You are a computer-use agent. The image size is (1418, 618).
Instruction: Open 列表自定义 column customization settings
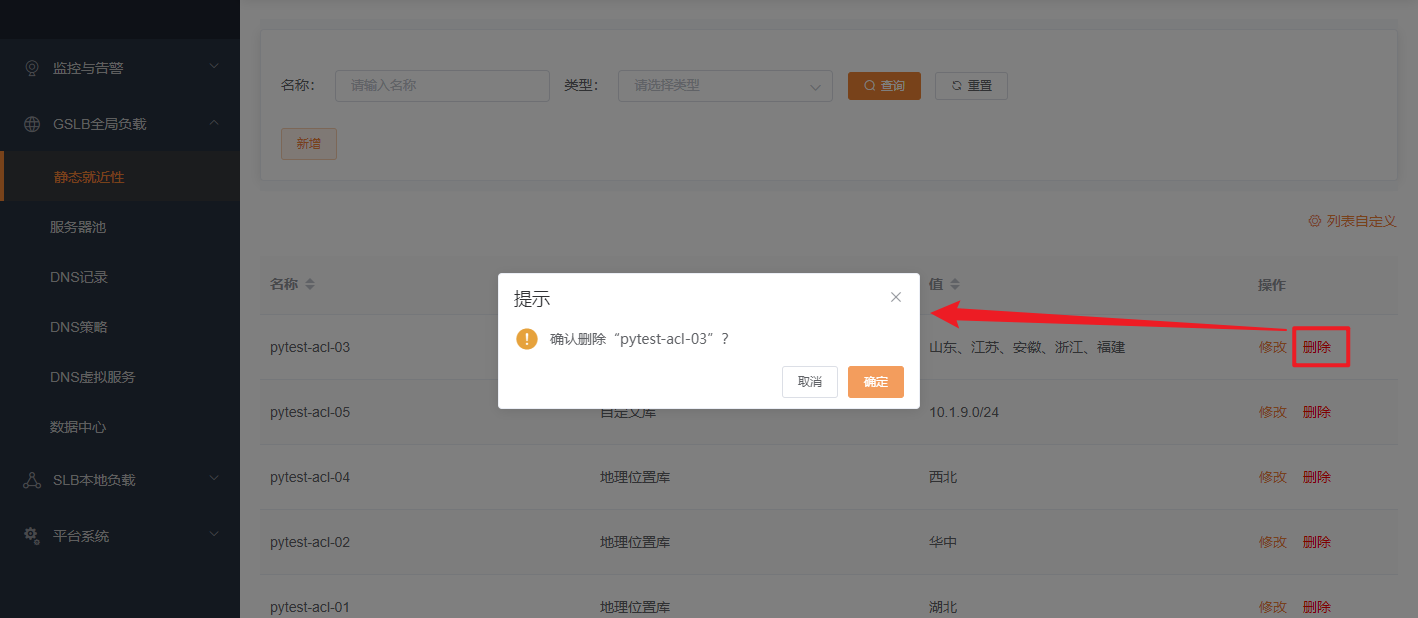tap(1352, 220)
